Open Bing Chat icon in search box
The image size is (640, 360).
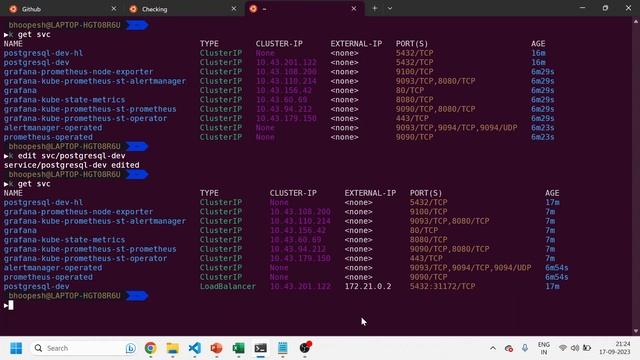[x=131, y=348]
